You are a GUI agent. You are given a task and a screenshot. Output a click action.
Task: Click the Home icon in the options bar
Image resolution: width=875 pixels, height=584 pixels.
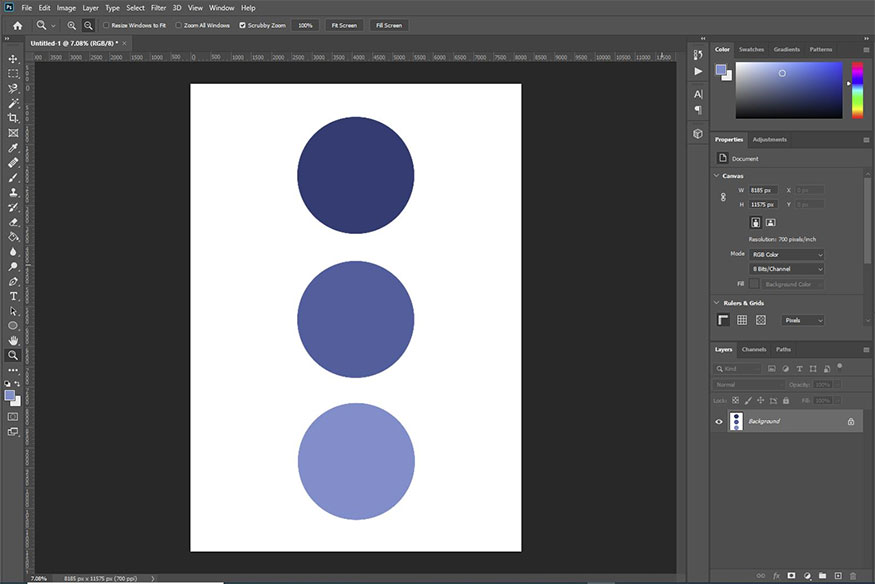(18, 26)
